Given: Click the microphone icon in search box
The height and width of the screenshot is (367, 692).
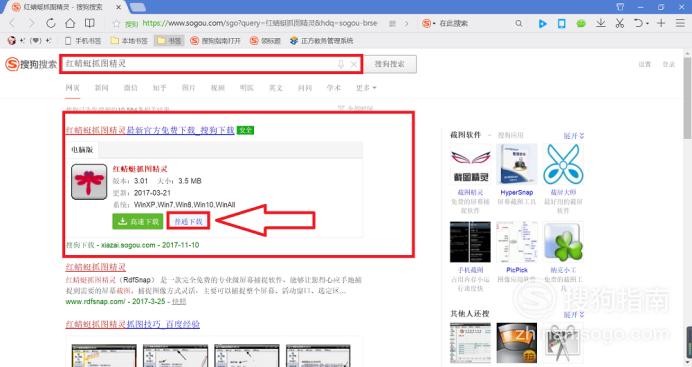Looking at the screenshot, I should point(341,64).
